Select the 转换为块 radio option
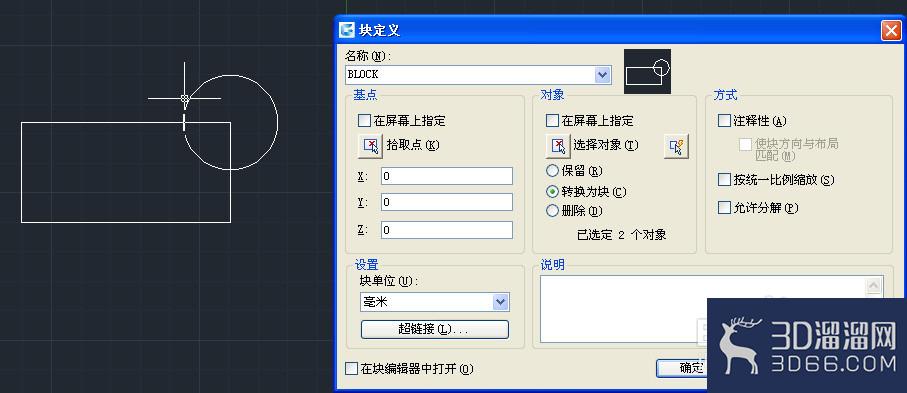Screen dimensions: 907x393 coord(552,191)
